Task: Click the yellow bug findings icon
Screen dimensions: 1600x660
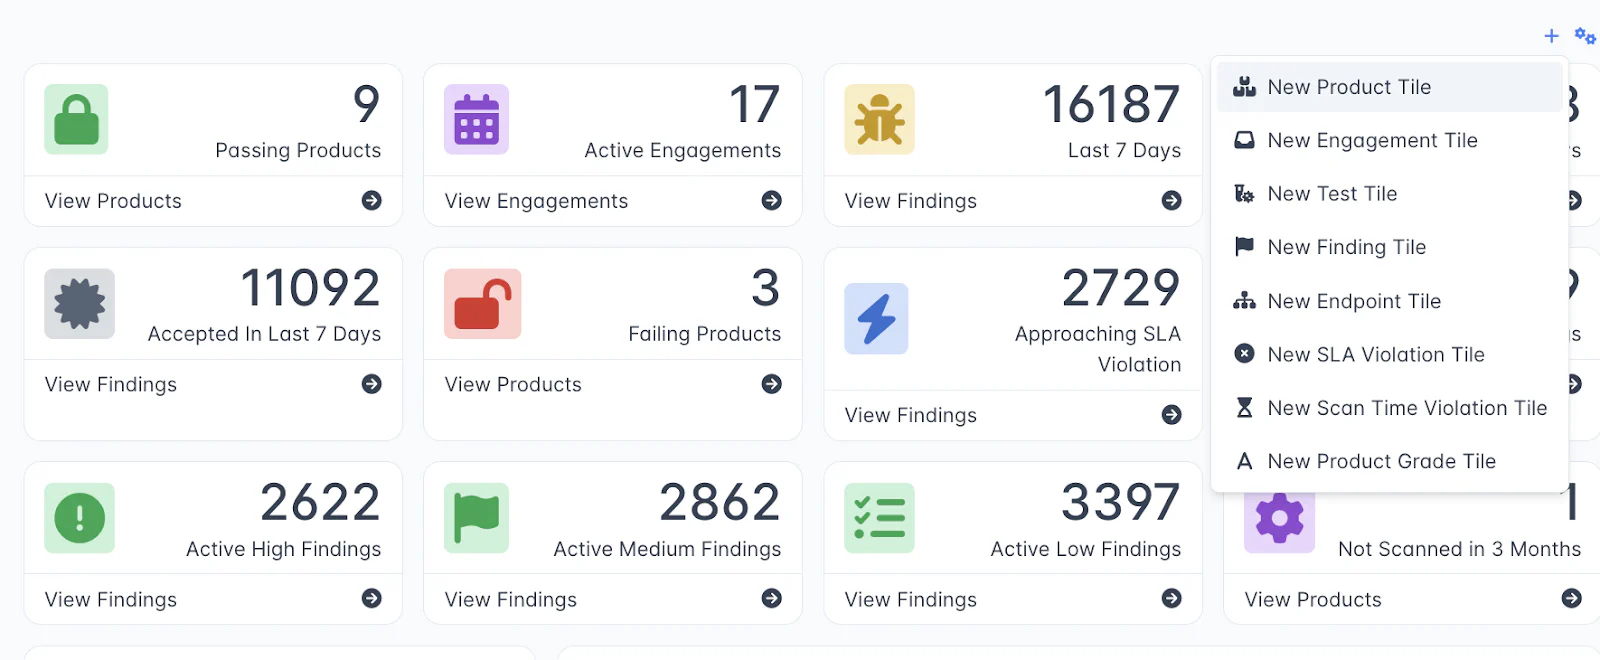Action: 879,119
